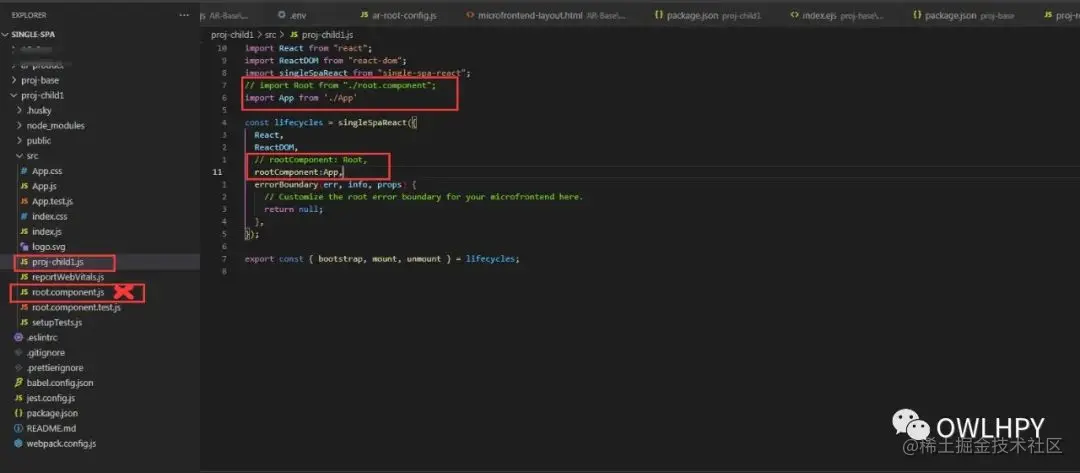
Task: Click the info icon beside README.md
Action: point(19,428)
